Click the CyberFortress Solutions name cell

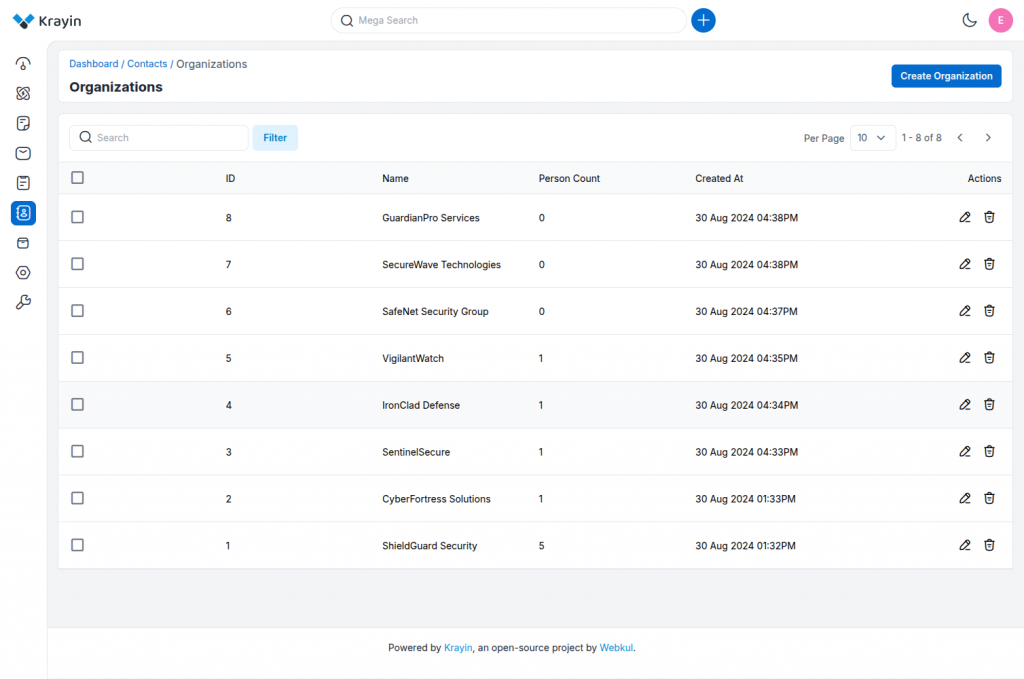point(436,499)
